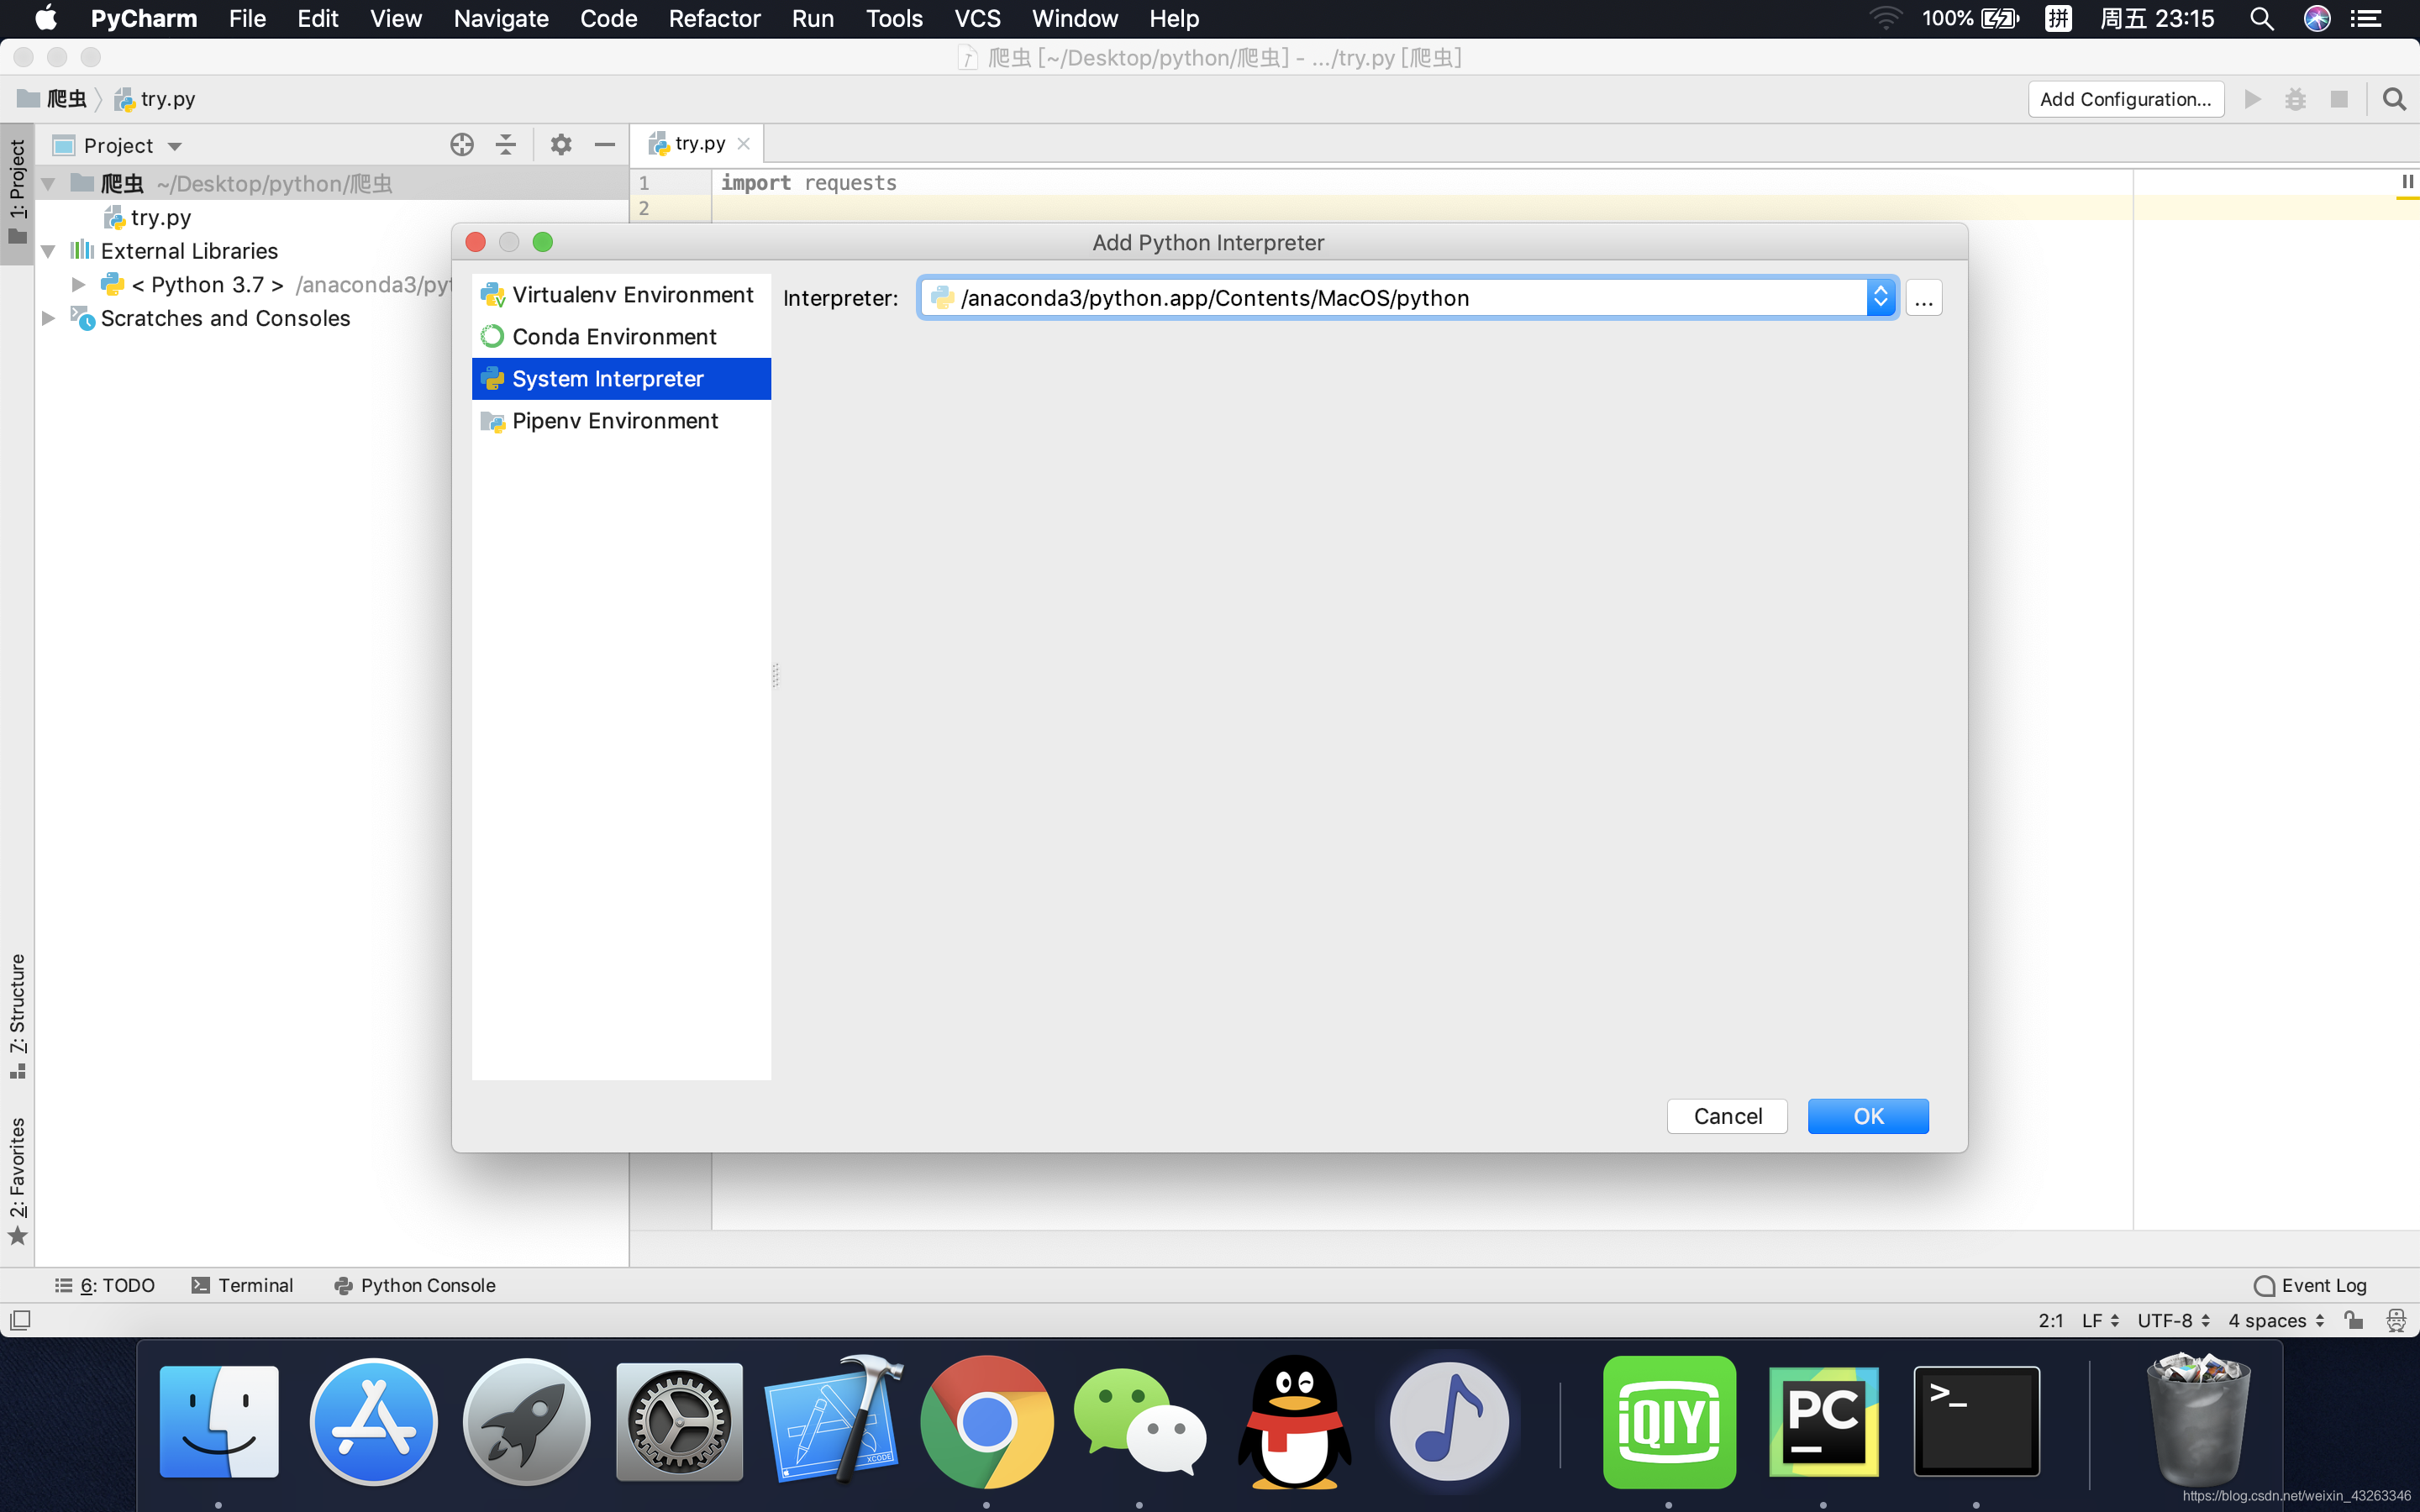Viewport: 2420px width, 1512px height.
Task: Click the Debug bug icon in toolbar
Action: [2295, 99]
